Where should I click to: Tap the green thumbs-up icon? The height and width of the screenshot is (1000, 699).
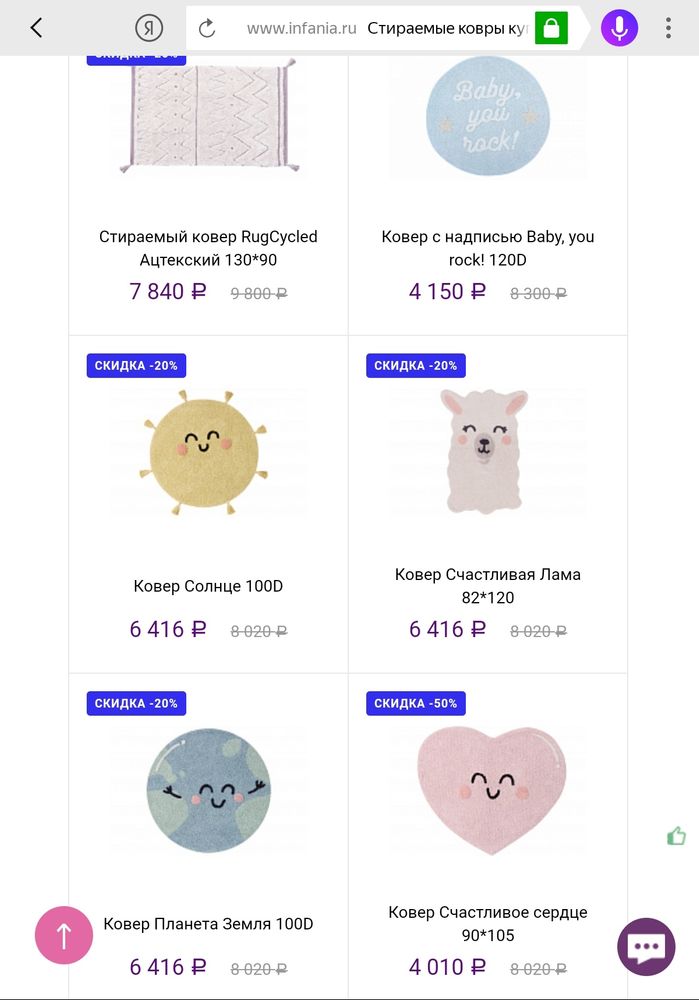(x=677, y=836)
